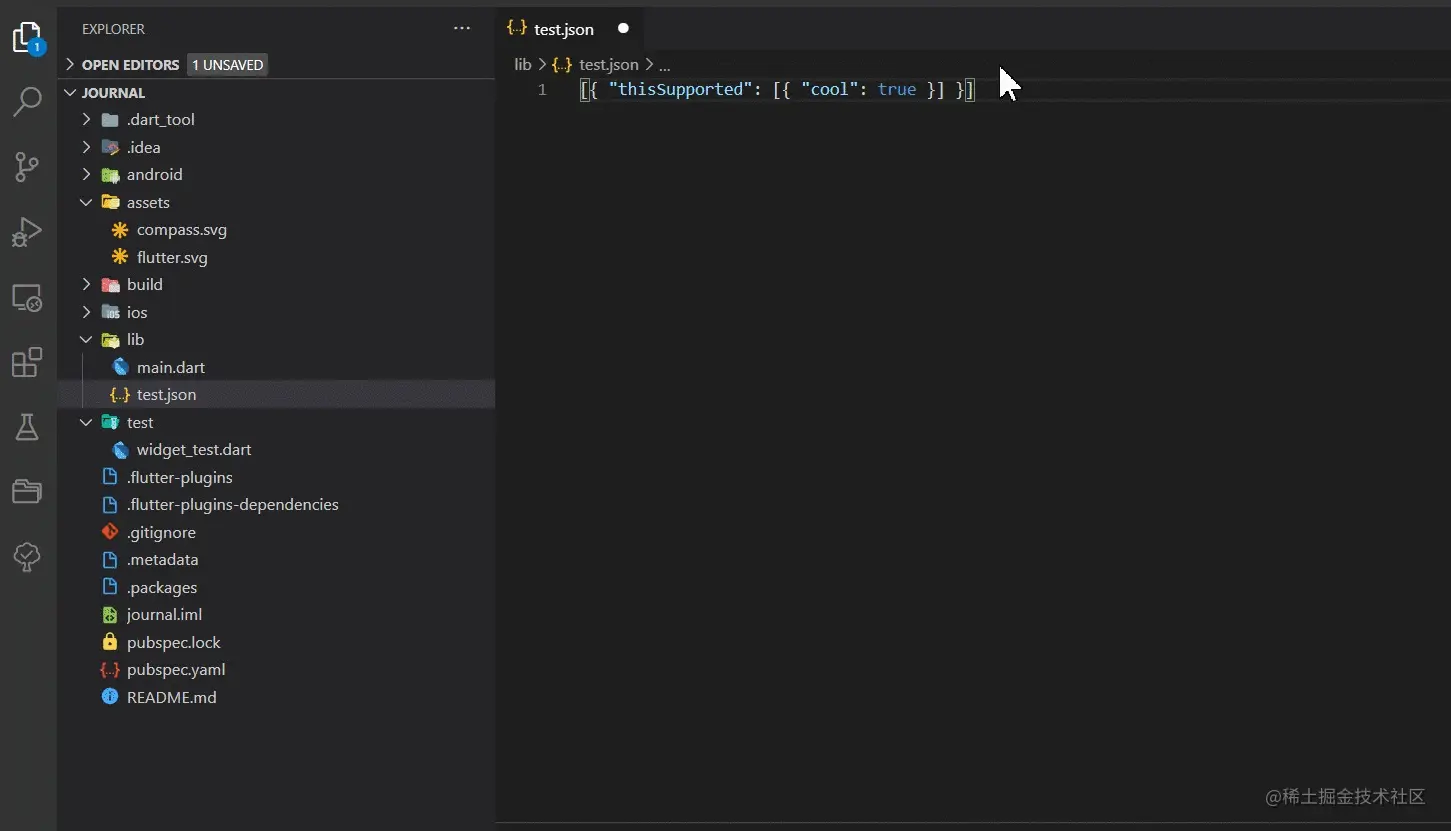Click the pubspec.yaml file icon
The height and width of the screenshot is (831, 1451).
(110, 670)
